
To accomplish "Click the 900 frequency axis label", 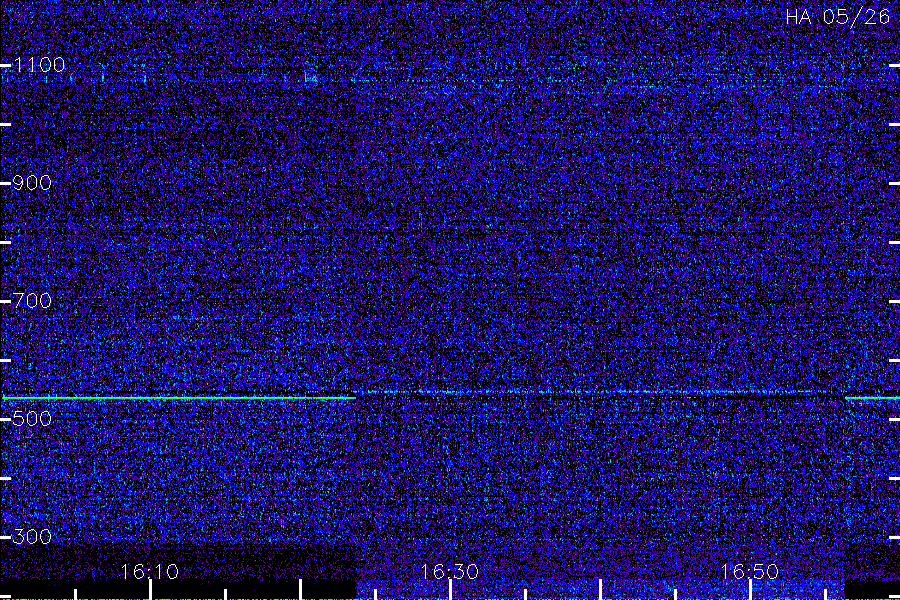I will pos(32,183).
